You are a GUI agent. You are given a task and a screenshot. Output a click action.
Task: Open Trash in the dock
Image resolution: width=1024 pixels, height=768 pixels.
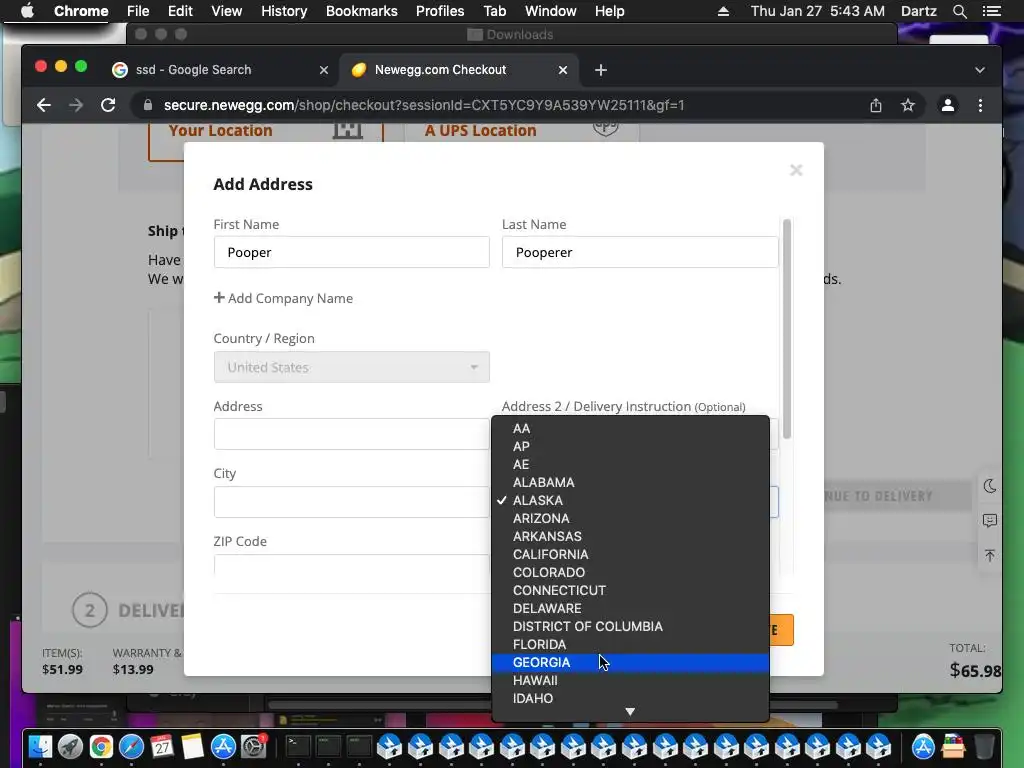click(984, 746)
